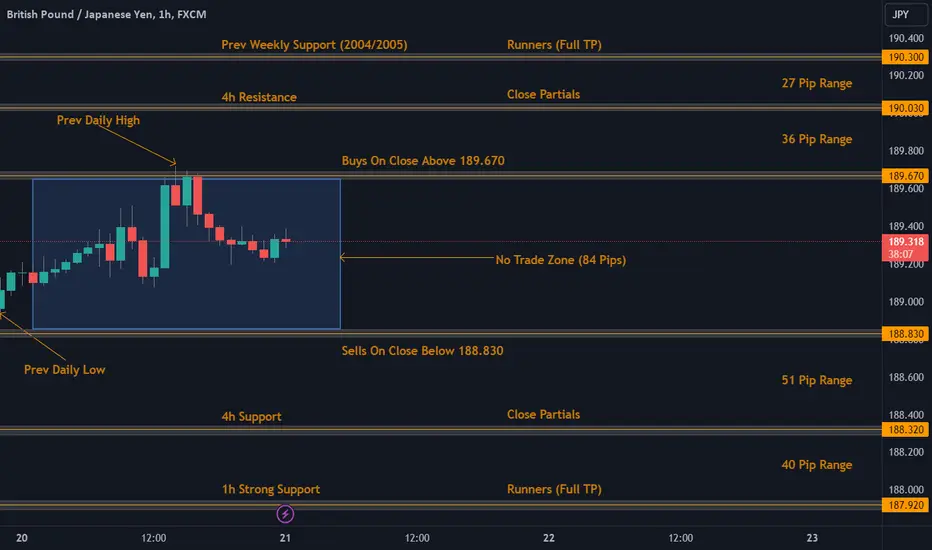Viewport: 932px width, 550px height.
Task: Click the 188.320 price level label
Action: [903, 430]
